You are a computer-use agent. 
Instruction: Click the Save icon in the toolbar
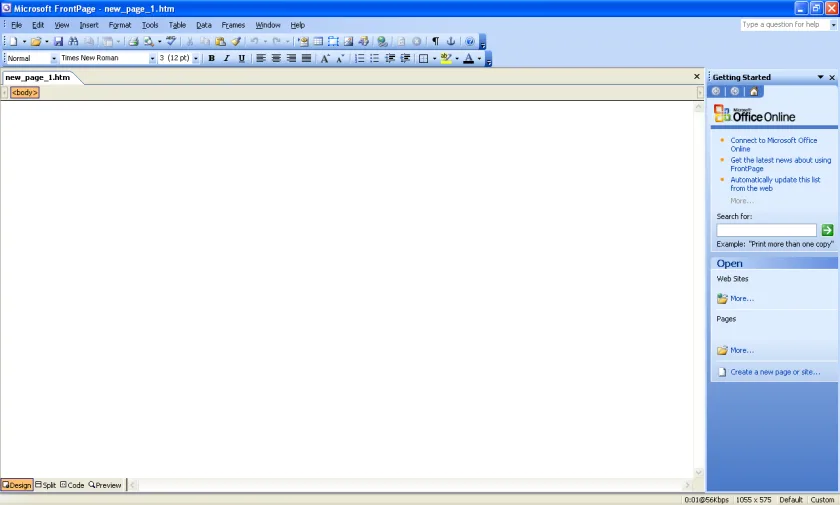click(58, 41)
